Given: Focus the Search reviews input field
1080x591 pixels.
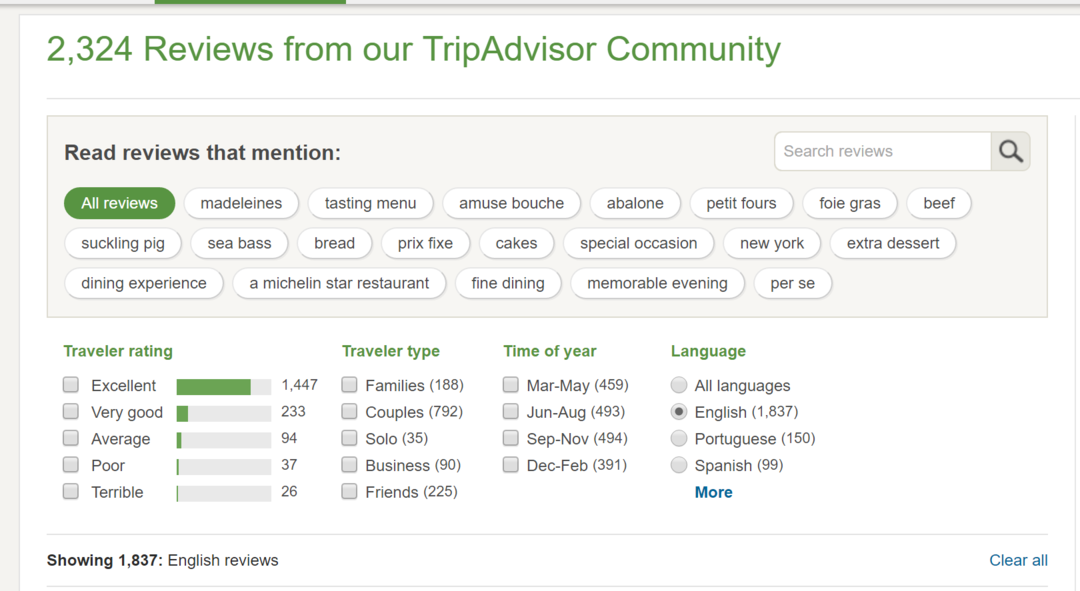Looking at the screenshot, I should [883, 151].
